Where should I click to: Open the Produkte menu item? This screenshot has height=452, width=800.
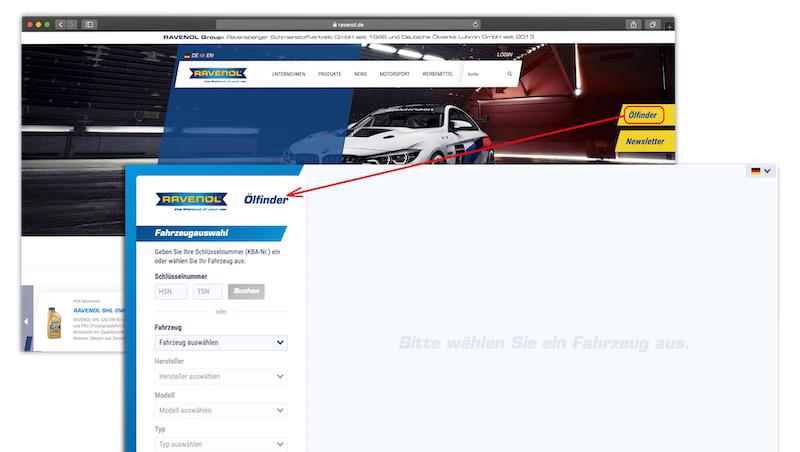pyautogui.click(x=330, y=74)
